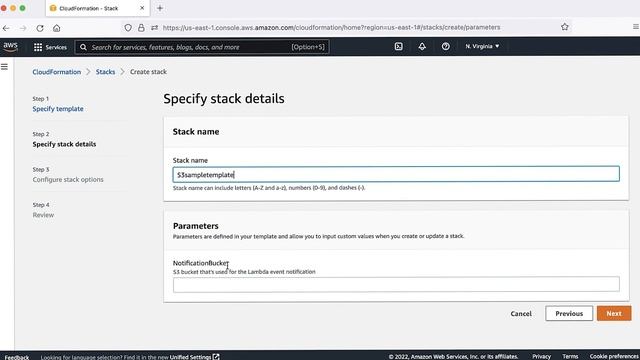Click Configure stack options step label
The height and width of the screenshot is (360, 640).
click(x=68, y=180)
